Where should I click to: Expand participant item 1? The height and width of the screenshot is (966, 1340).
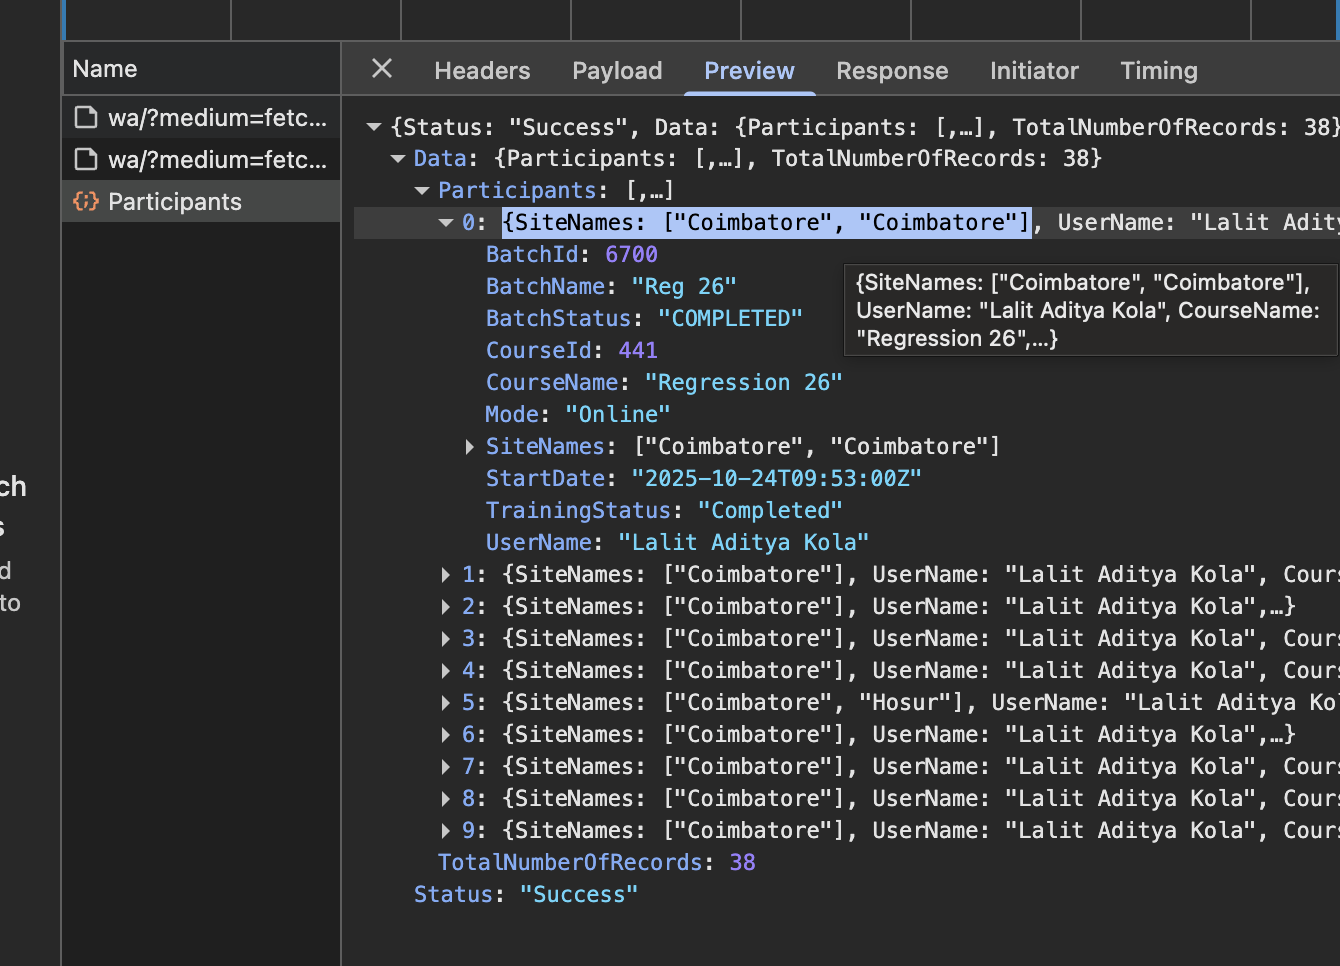446,575
